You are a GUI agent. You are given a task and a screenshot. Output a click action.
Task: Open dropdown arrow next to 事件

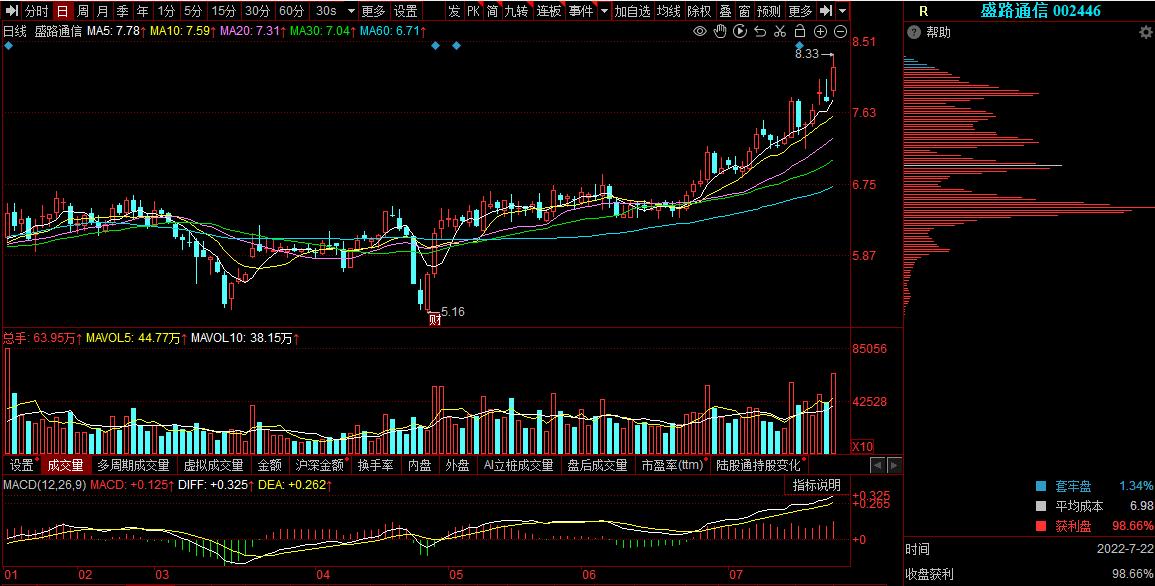(604, 11)
